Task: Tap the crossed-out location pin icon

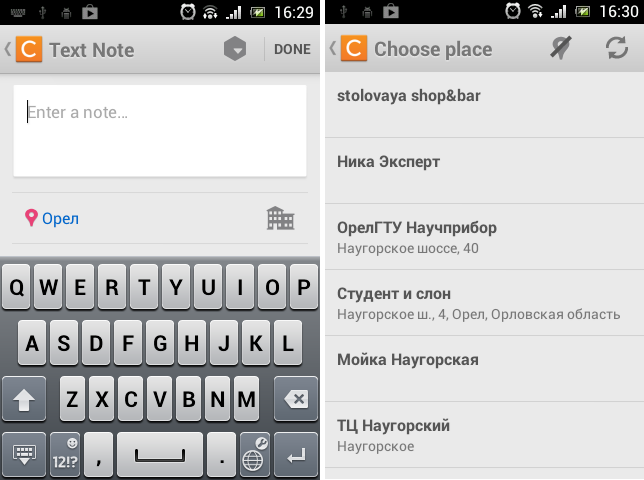Action: tap(561, 48)
